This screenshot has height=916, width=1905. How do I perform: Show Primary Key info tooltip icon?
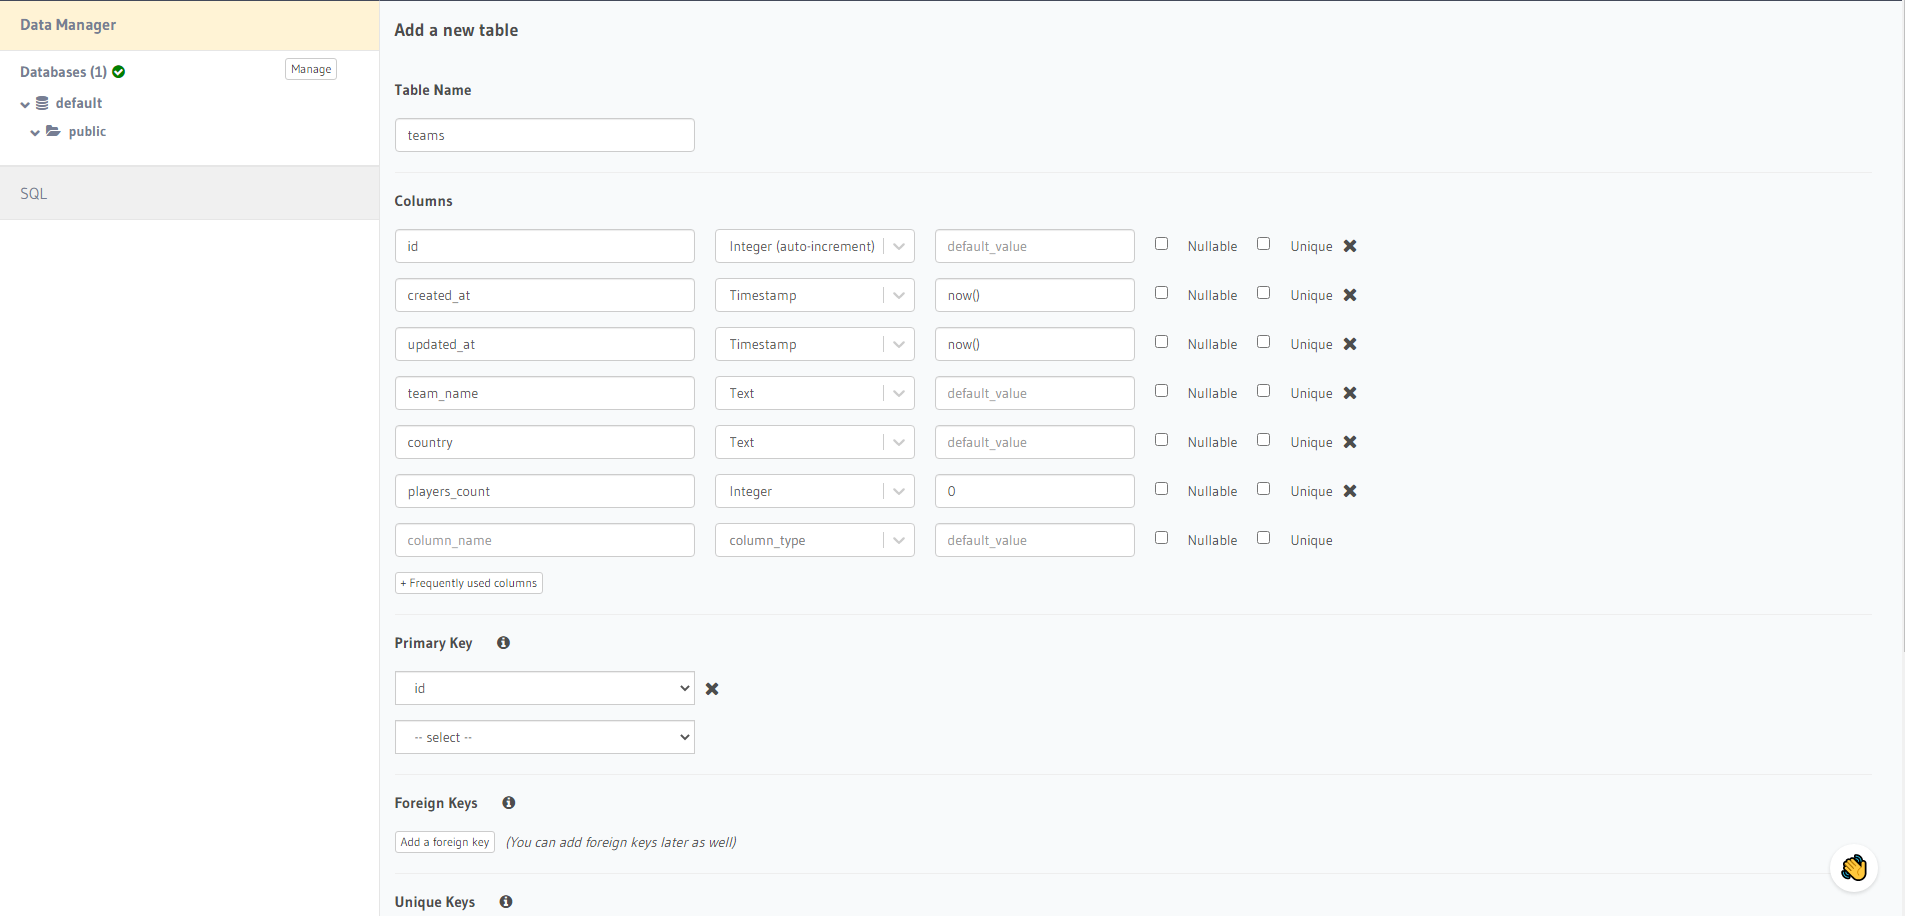pyautogui.click(x=504, y=643)
